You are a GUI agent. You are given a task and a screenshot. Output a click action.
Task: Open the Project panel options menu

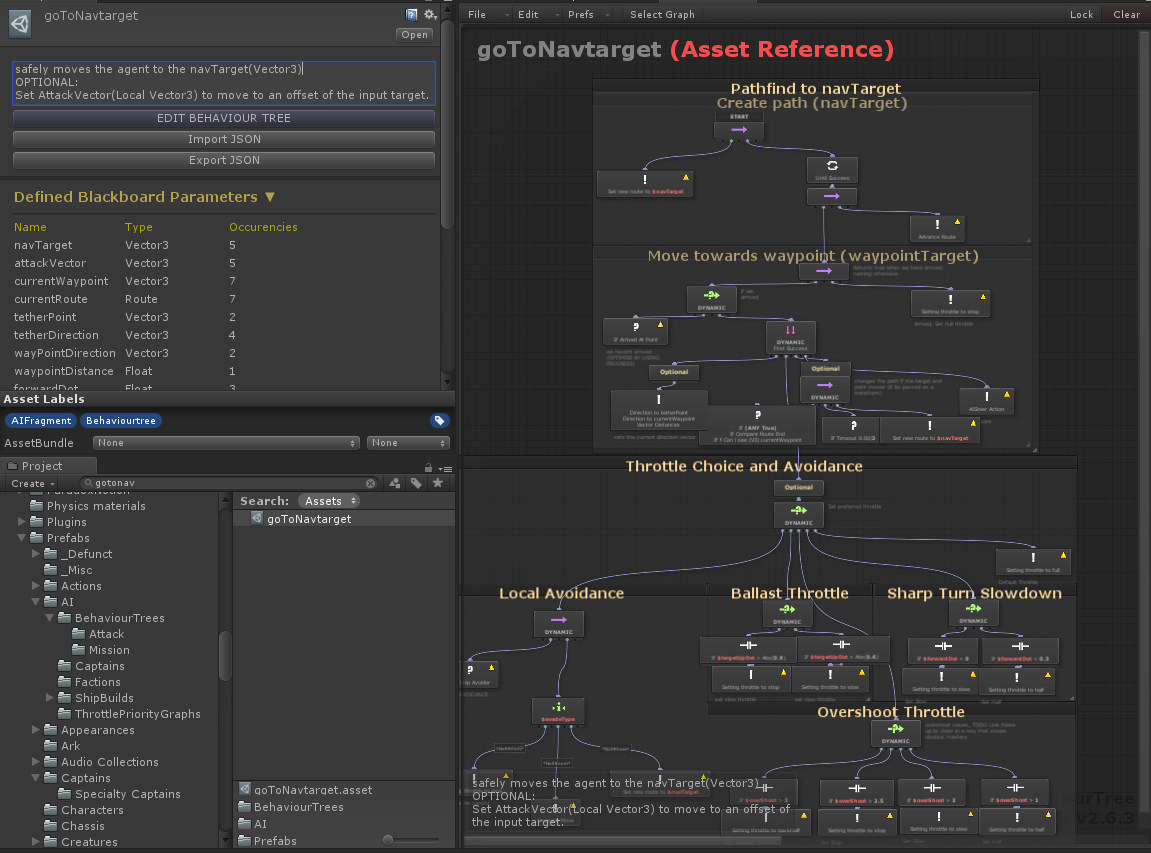click(445, 468)
